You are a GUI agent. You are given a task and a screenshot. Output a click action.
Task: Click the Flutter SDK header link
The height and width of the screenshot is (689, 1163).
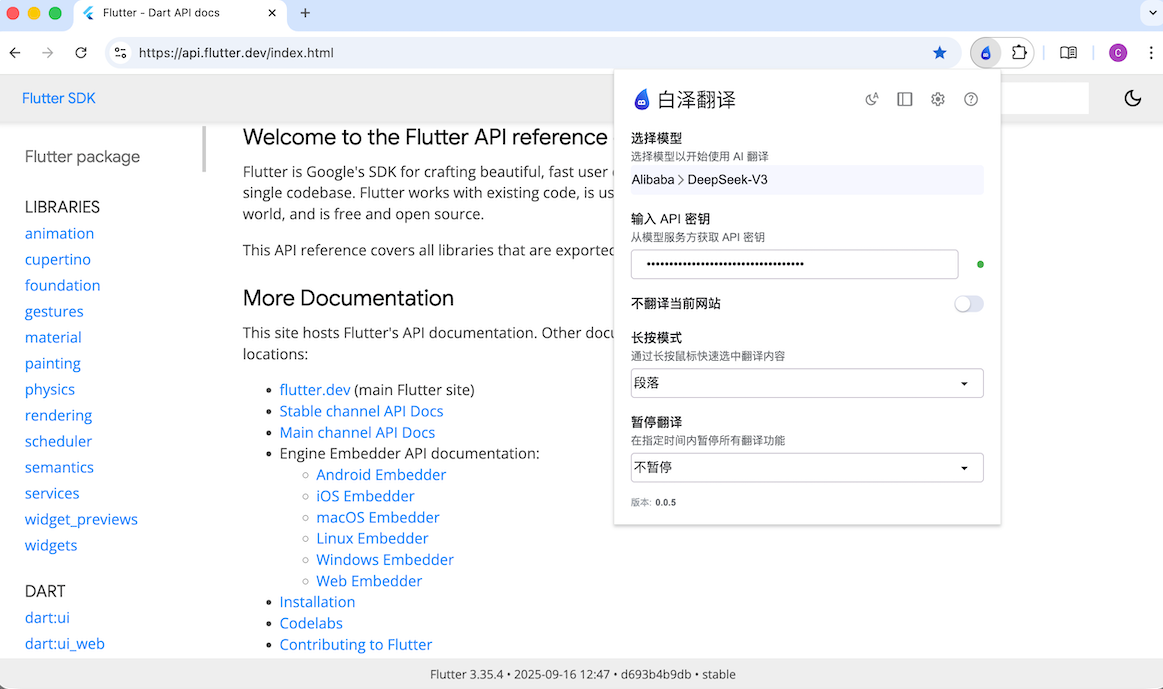[x=59, y=99]
